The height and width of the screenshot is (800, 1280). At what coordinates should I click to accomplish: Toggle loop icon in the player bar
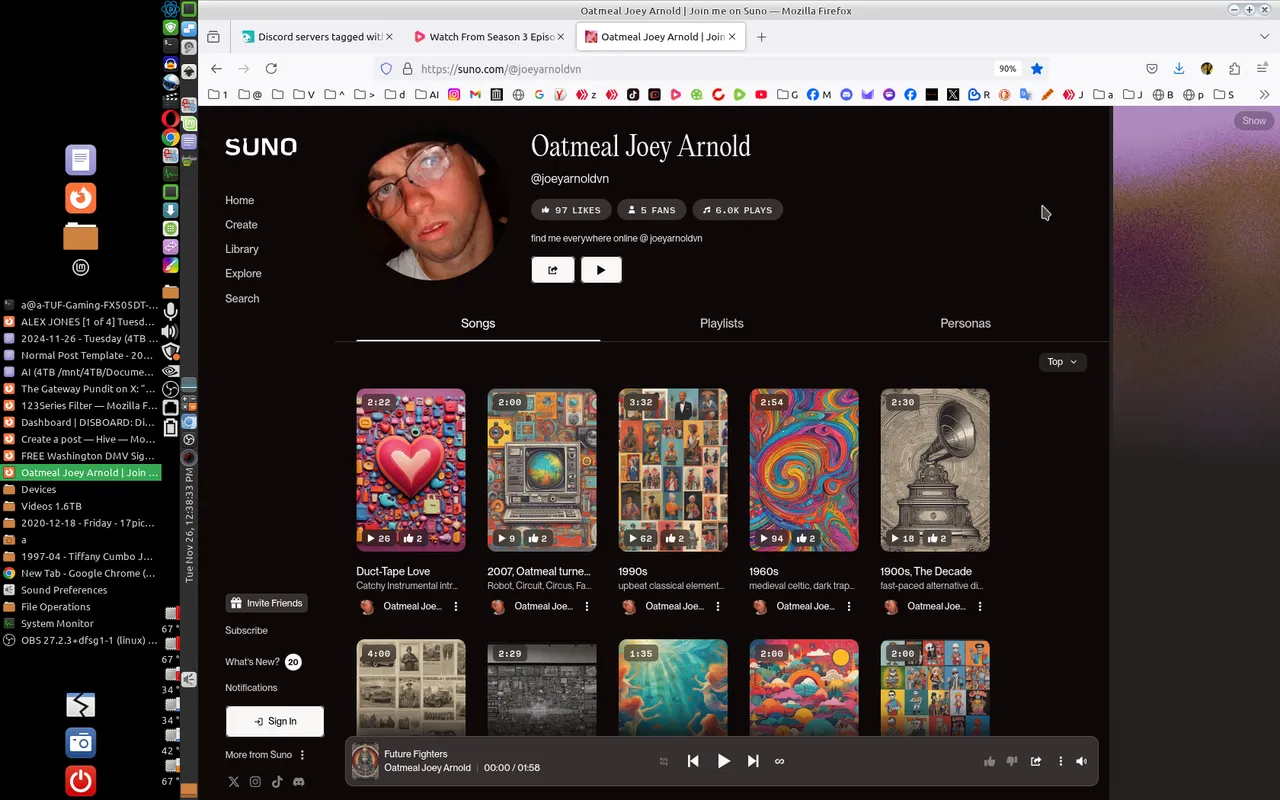(780, 761)
